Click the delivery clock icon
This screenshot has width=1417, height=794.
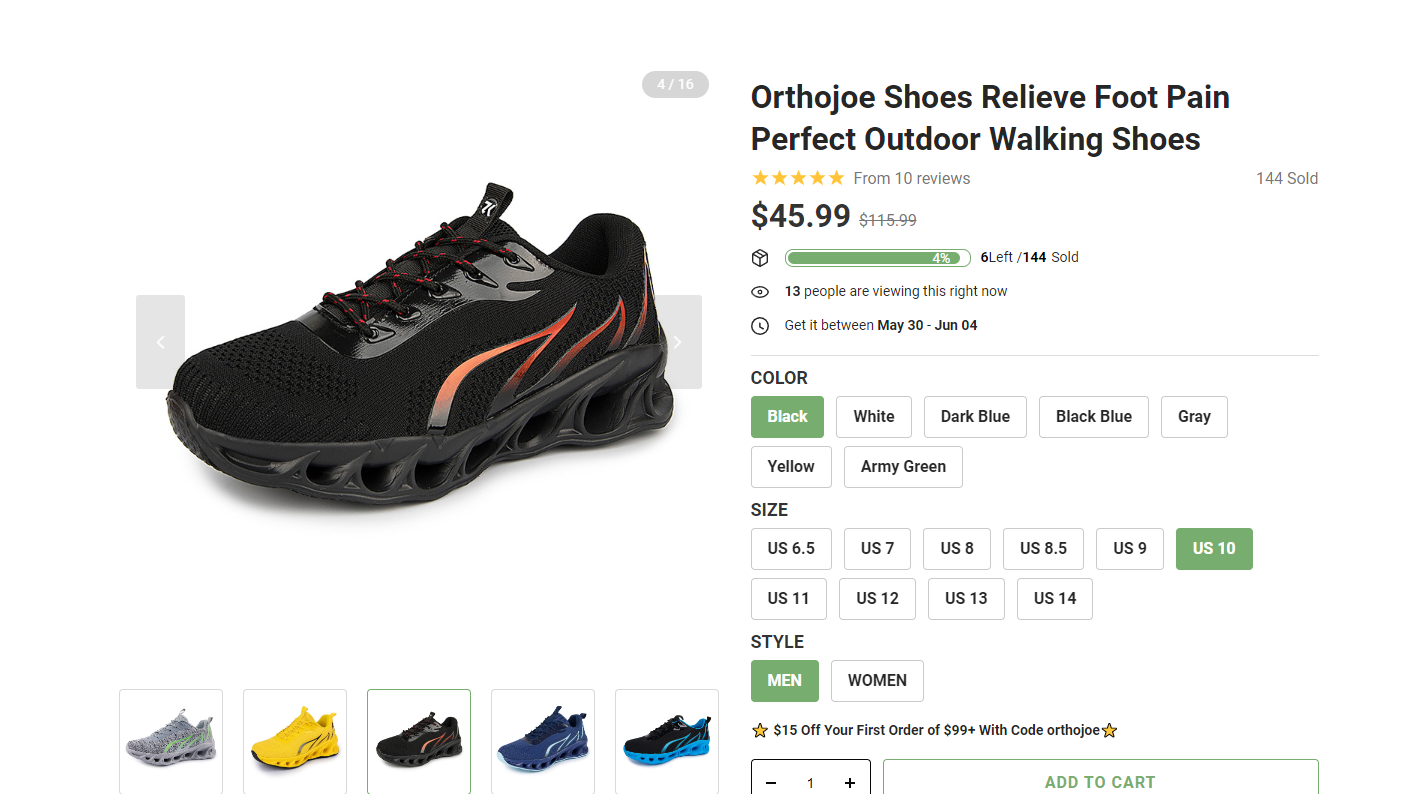(x=760, y=326)
